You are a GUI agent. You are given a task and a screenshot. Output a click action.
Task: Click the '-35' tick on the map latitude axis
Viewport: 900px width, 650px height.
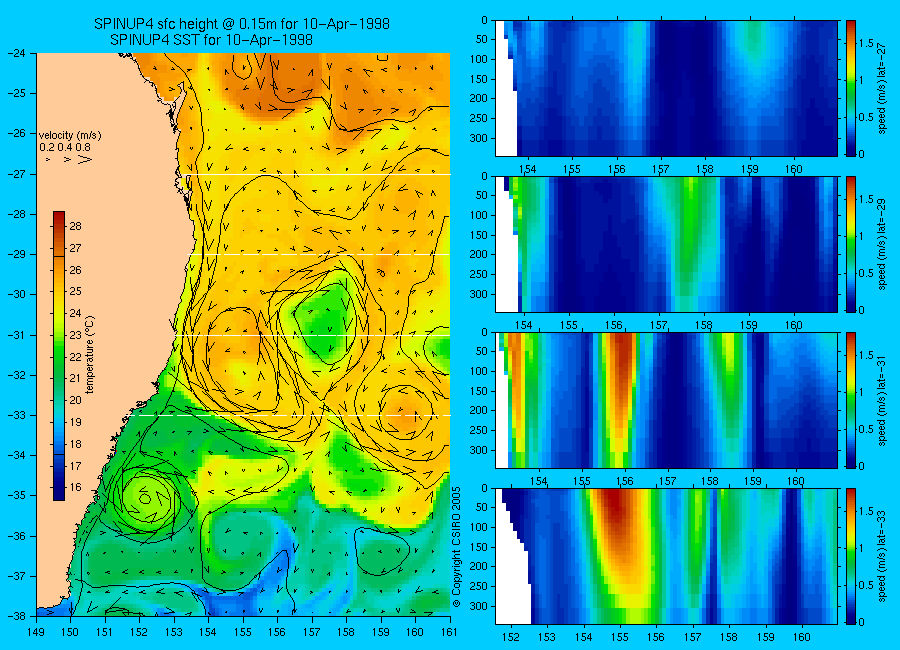pos(17,495)
